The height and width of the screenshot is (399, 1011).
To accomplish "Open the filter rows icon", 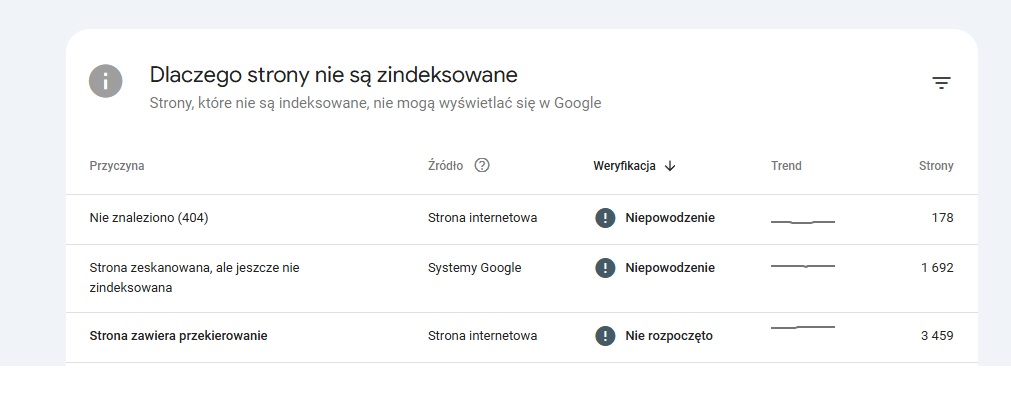I will point(941,83).
